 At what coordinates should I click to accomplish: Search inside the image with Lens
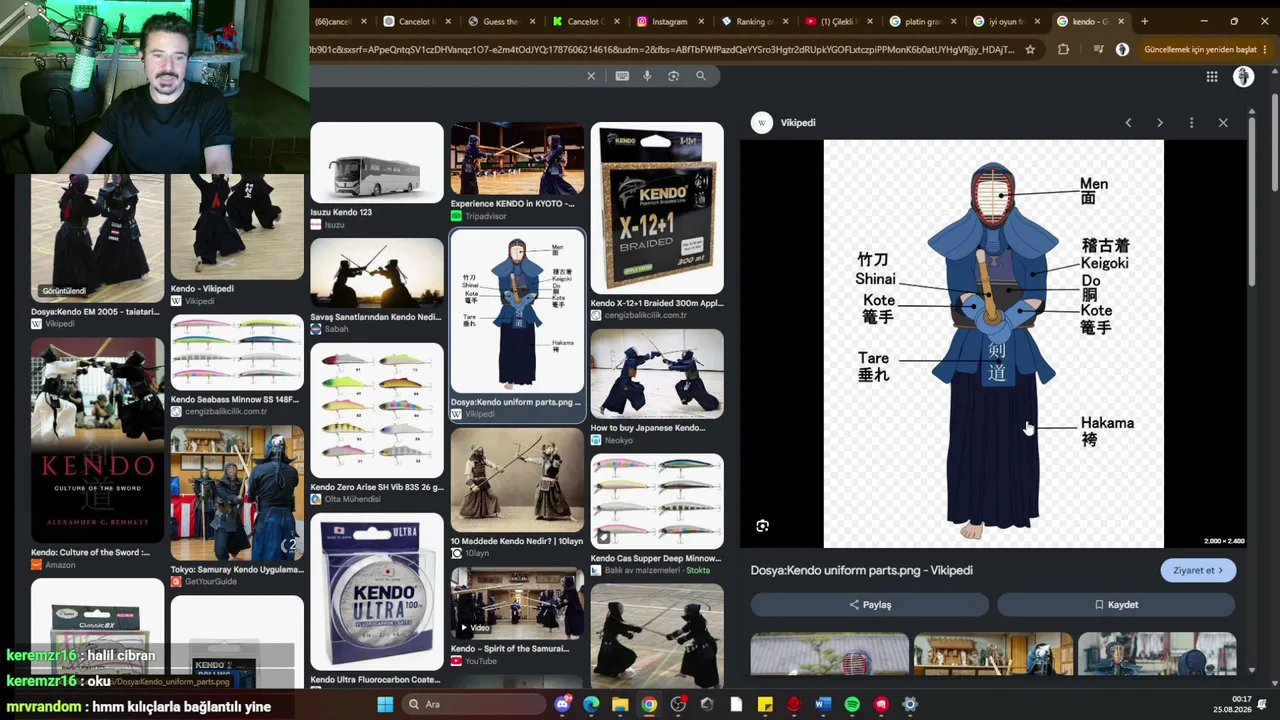click(762, 526)
